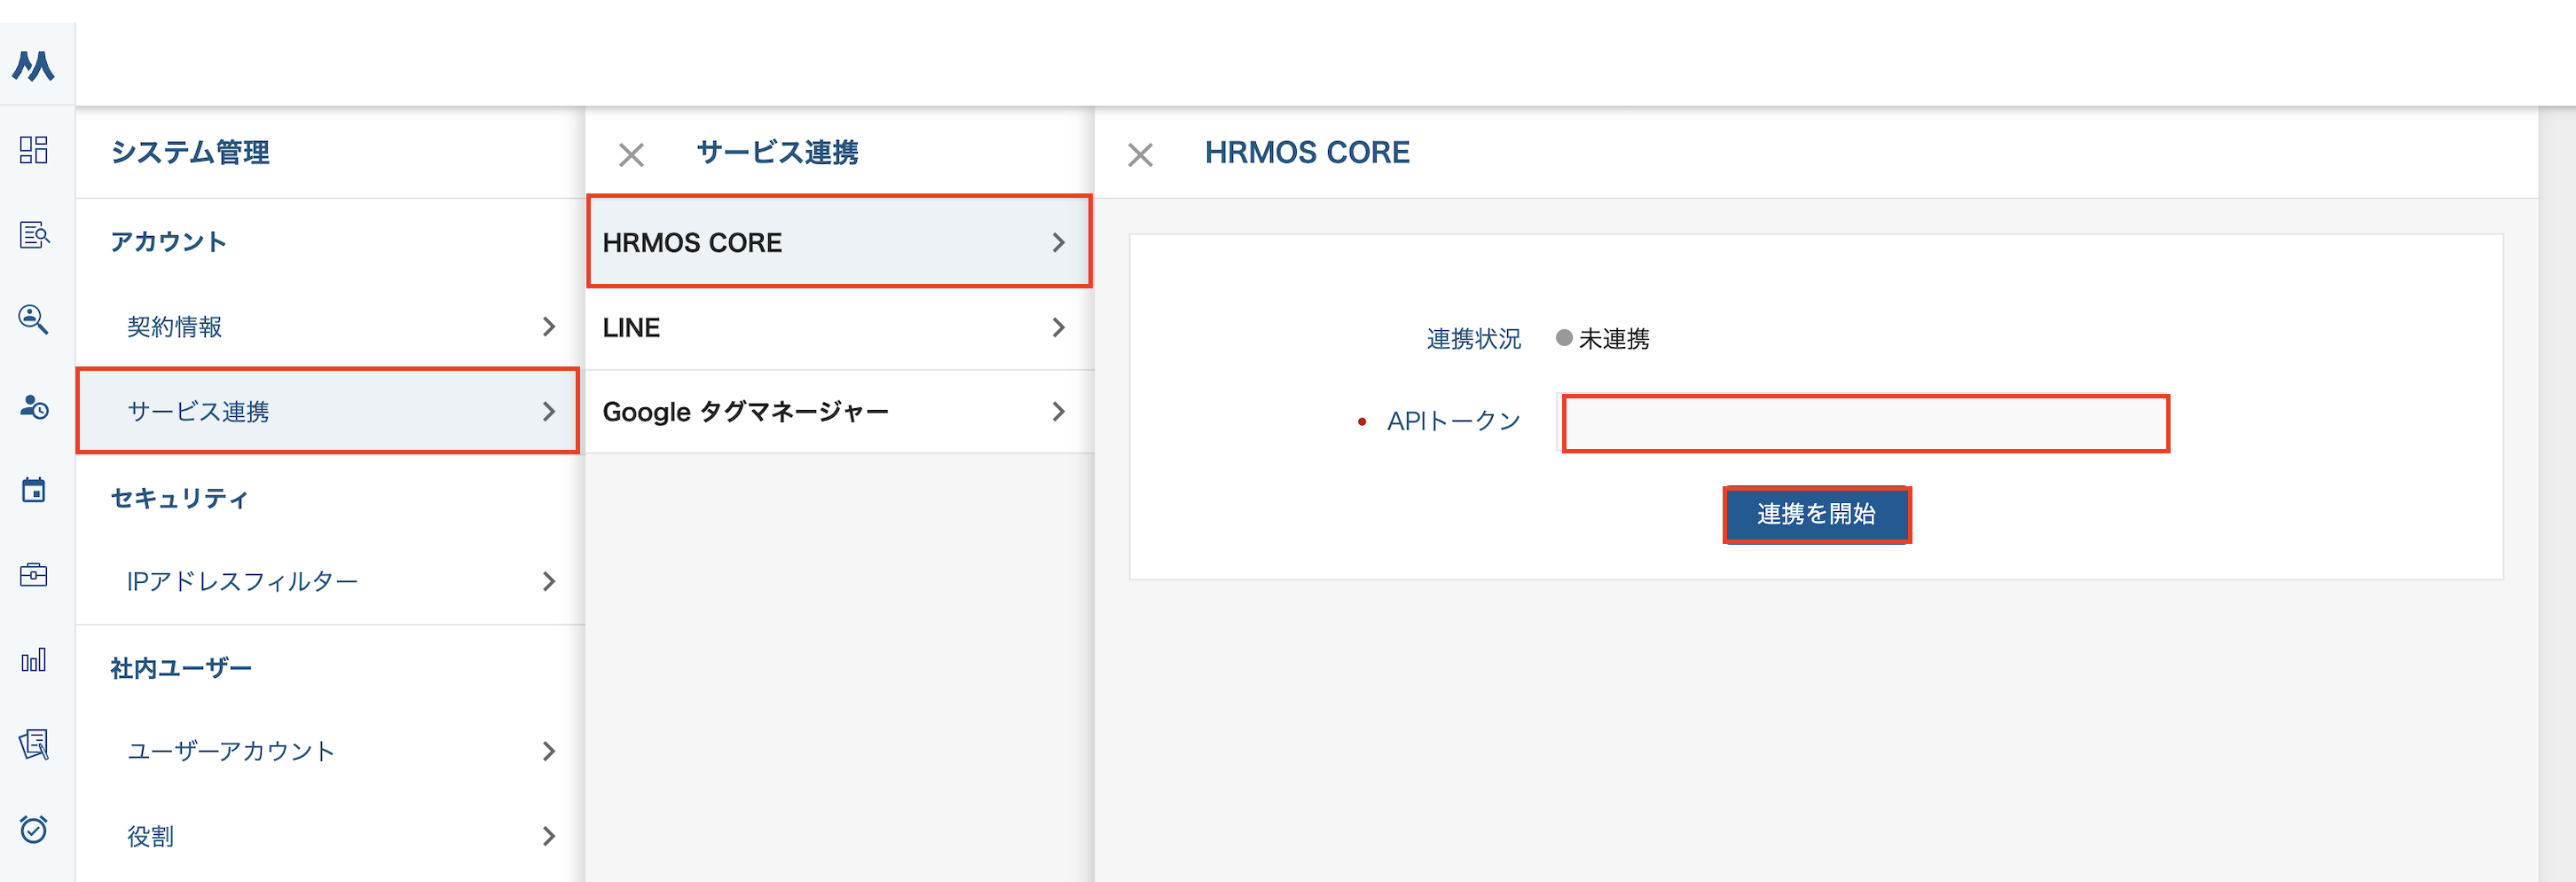The image size is (2576, 882).
Task: Open the briefcase icon in sidebar
Action: [x=34, y=575]
